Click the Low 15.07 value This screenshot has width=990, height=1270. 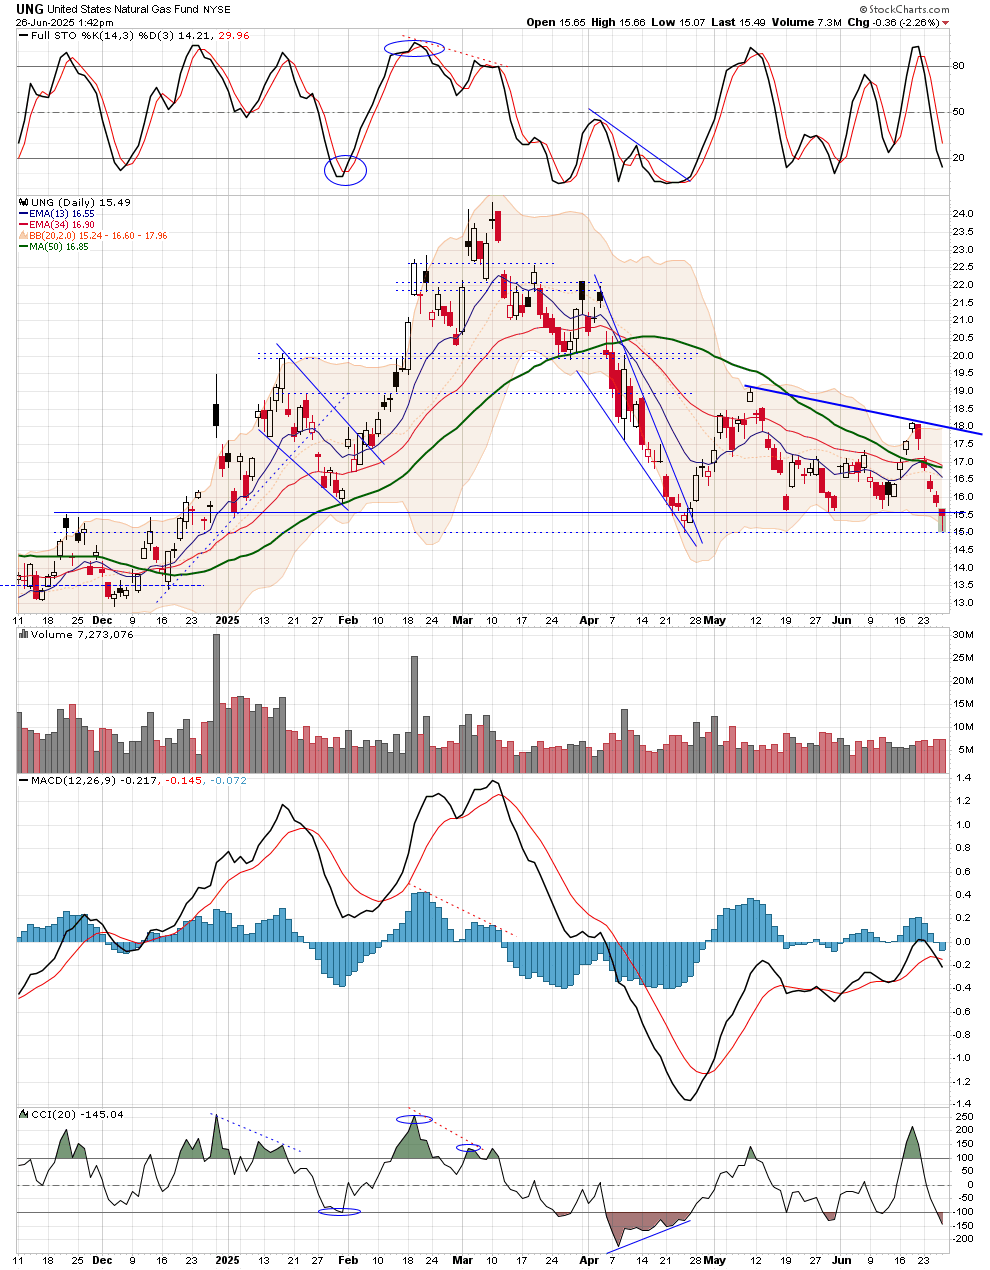pos(678,22)
